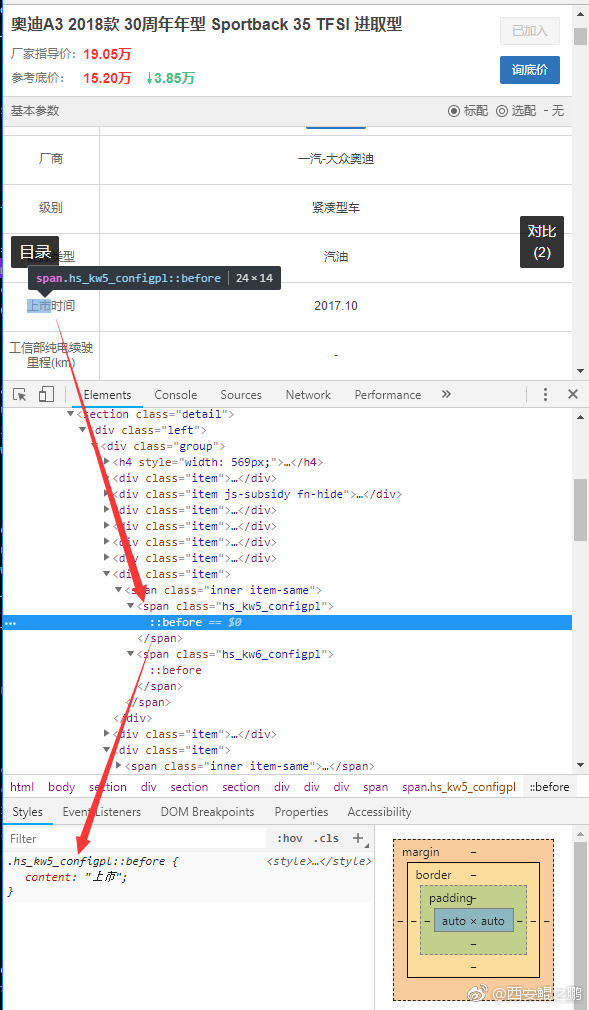Close the DevTools panel
This screenshot has width=589, height=1010.
[573, 394]
